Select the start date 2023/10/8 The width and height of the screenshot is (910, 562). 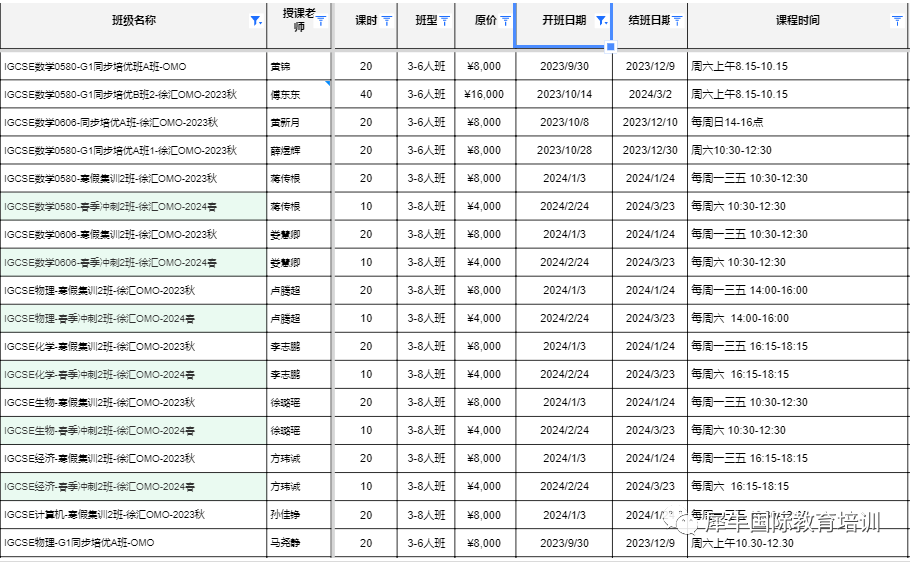(x=564, y=122)
